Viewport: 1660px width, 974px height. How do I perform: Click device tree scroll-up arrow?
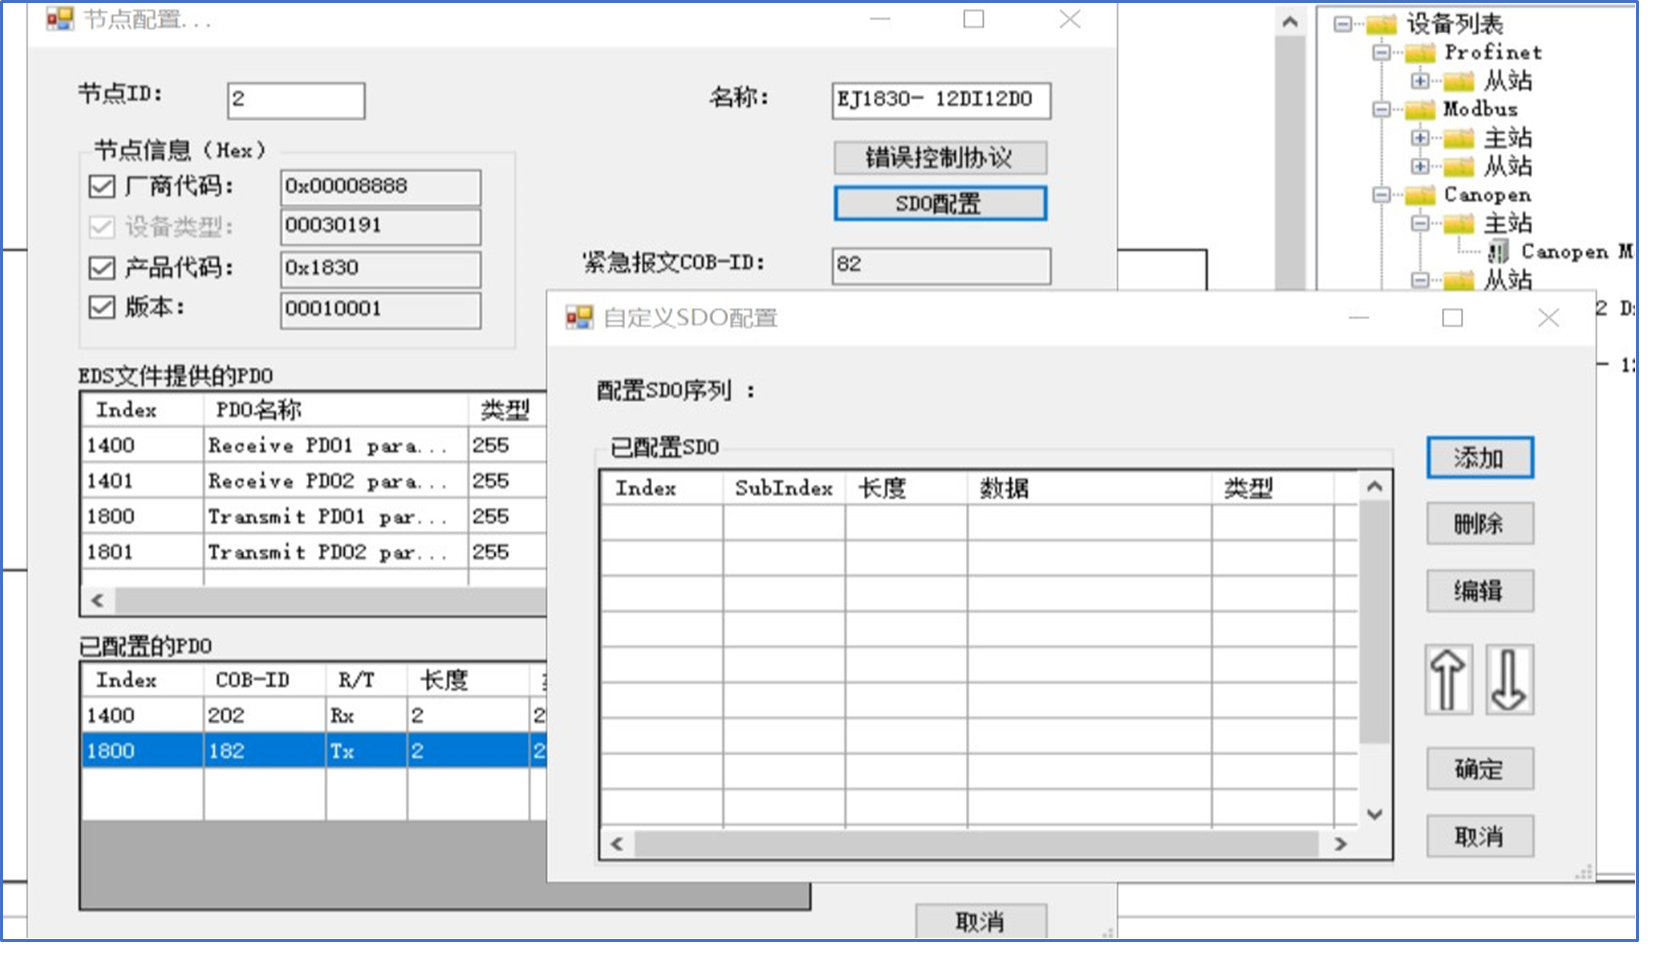point(1290,22)
